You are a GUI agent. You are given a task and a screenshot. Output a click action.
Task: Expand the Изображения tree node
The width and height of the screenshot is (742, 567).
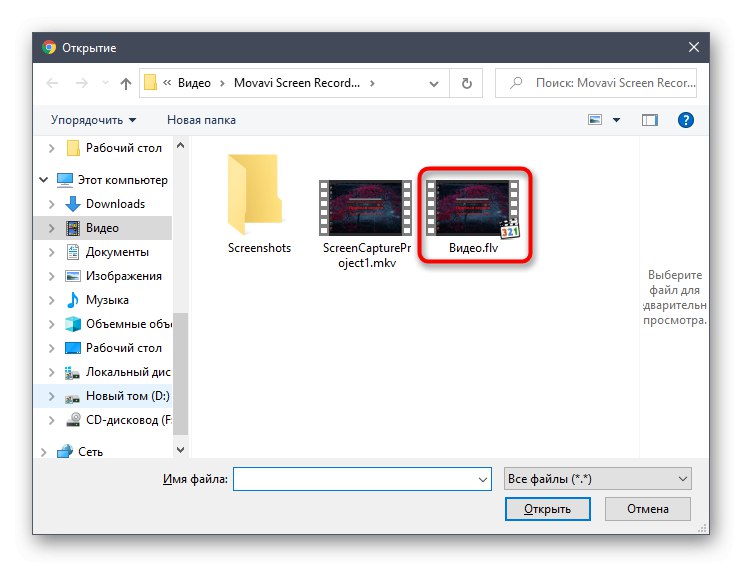click(x=52, y=276)
